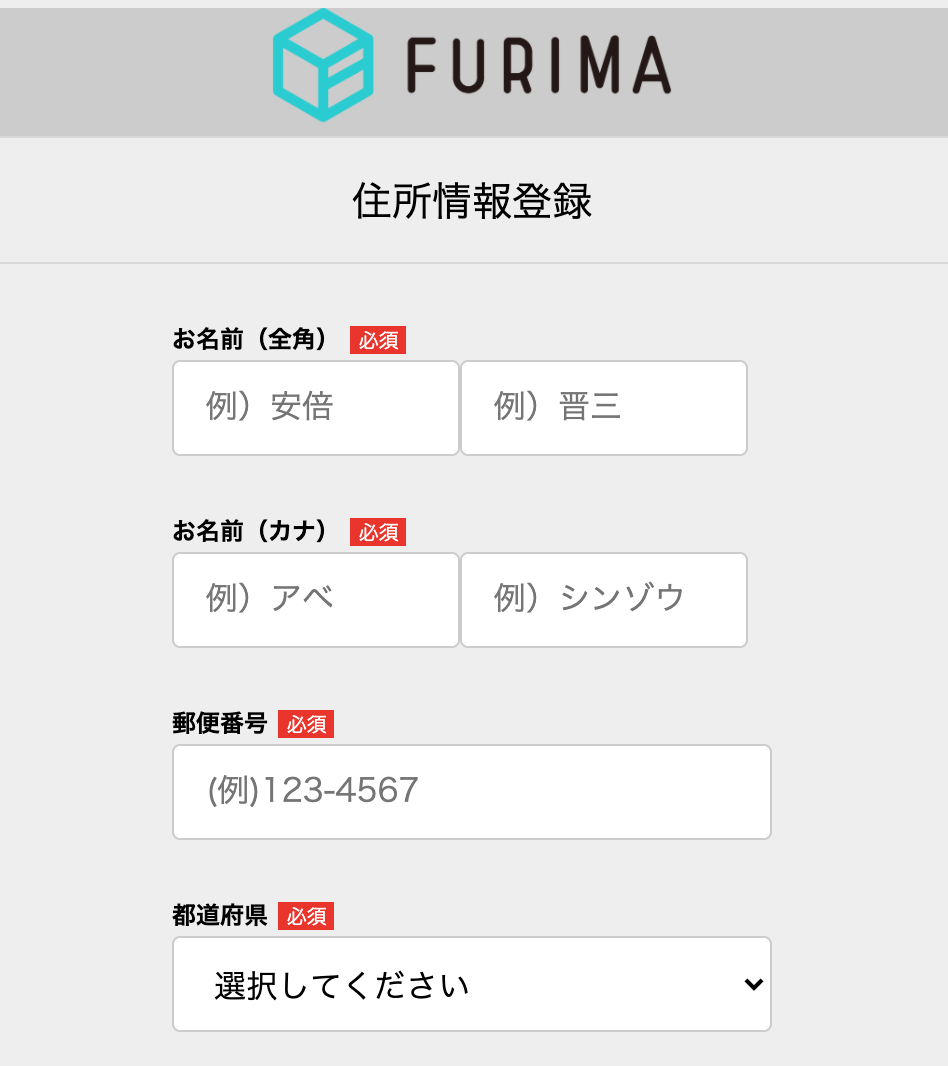Open the prefecture combo box to choose a region

(x=472, y=984)
